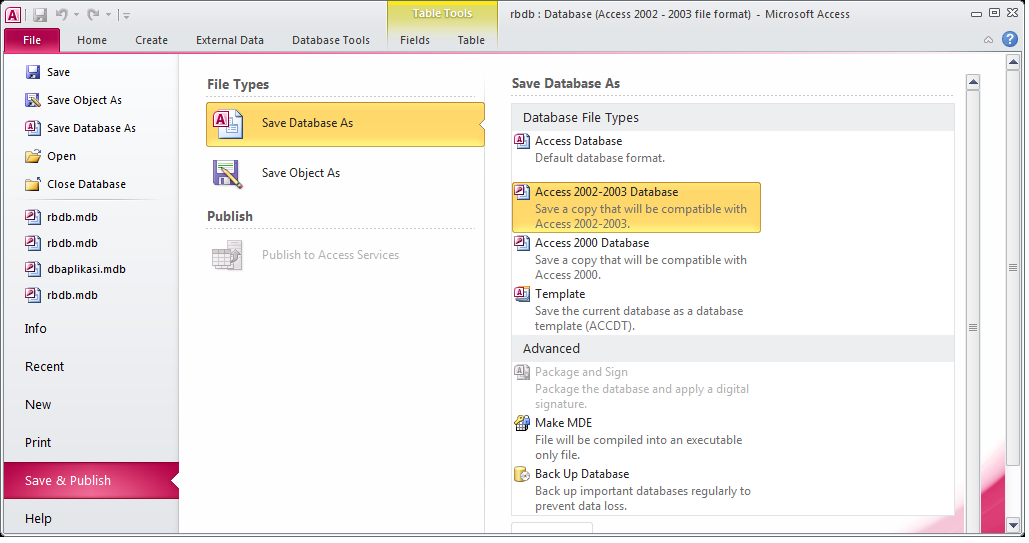
Task: Click the outer window scroll-up arrow
Action: [x=1013, y=62]
